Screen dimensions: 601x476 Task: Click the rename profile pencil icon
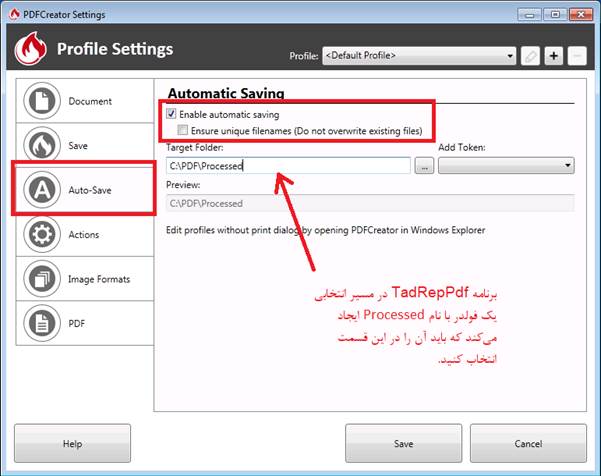(530, 56)
